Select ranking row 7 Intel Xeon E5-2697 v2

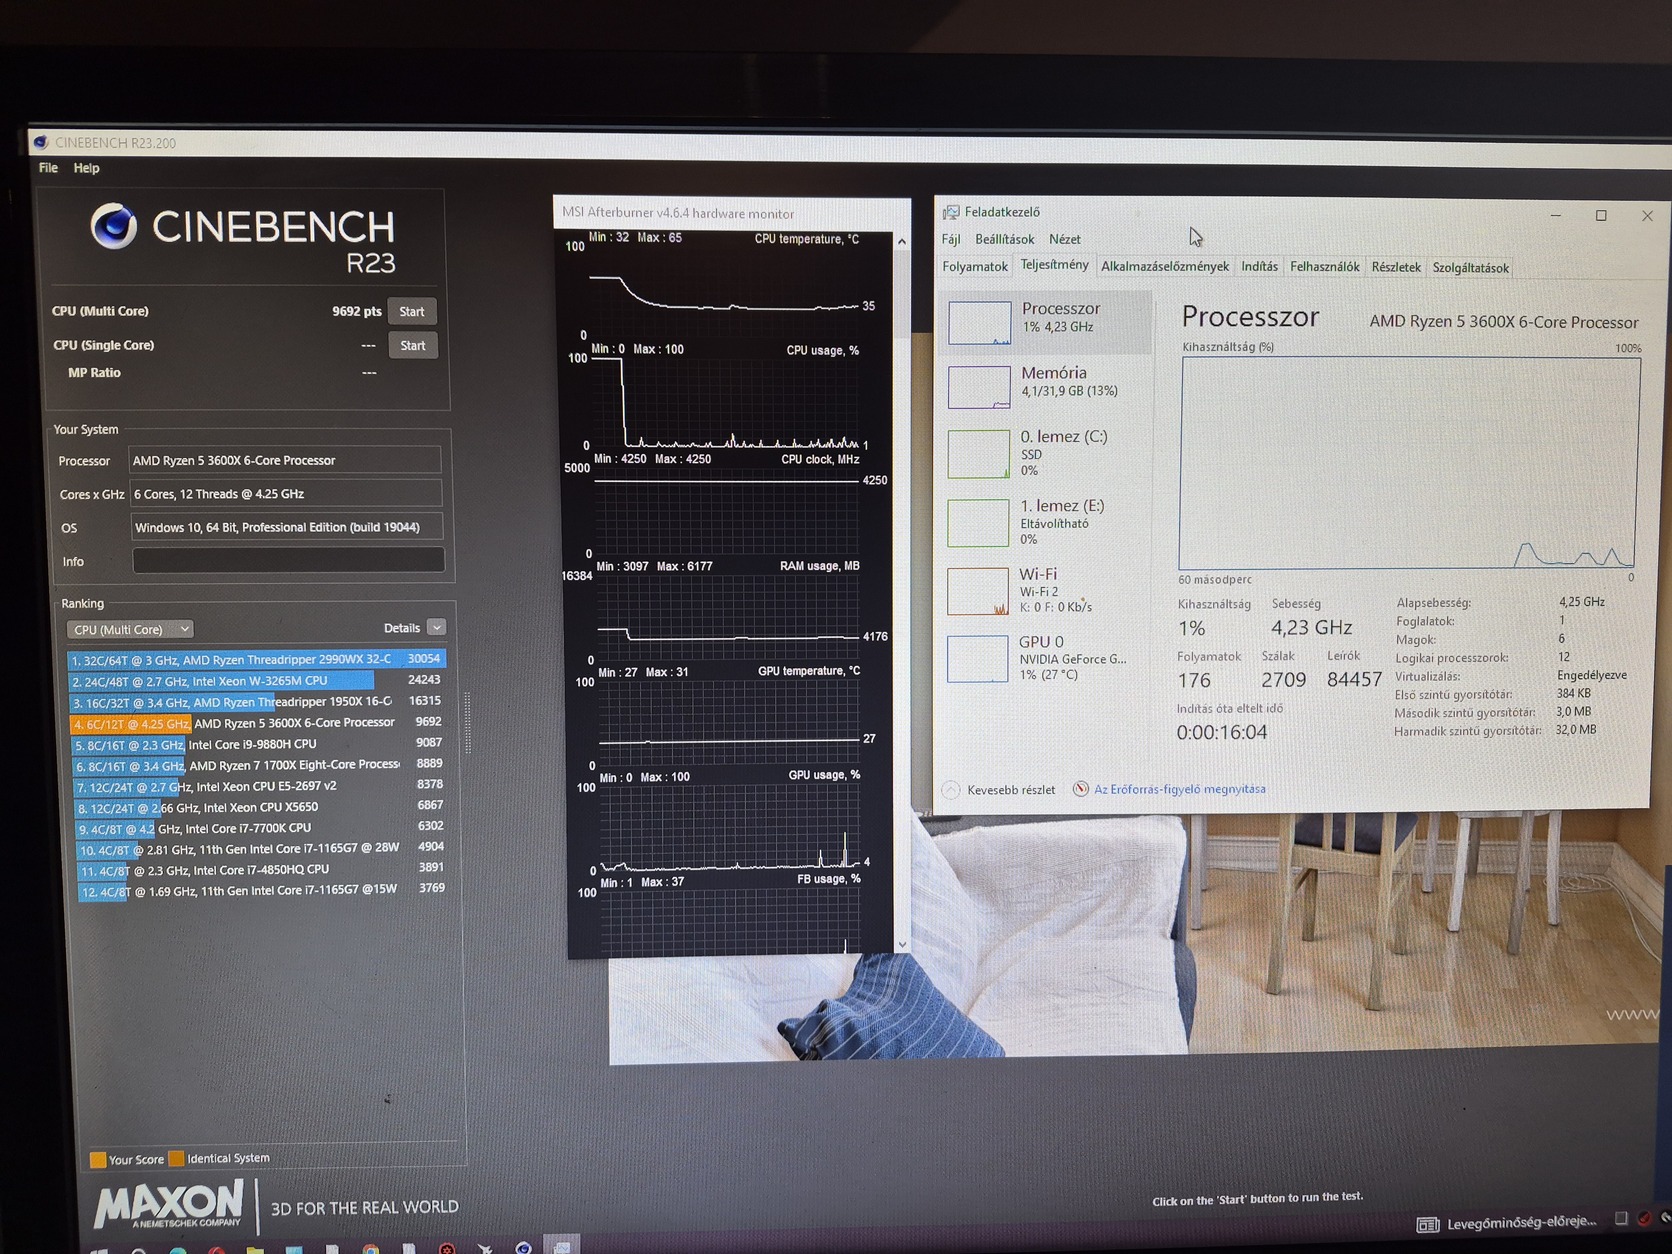pyautogui.click(x=259, y=785)
